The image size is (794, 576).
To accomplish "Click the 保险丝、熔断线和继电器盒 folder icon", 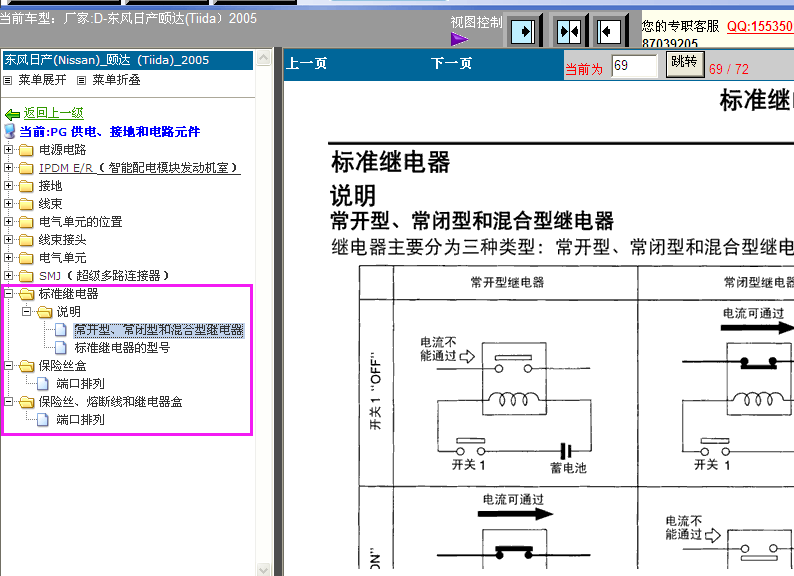I will click(26, 402).
